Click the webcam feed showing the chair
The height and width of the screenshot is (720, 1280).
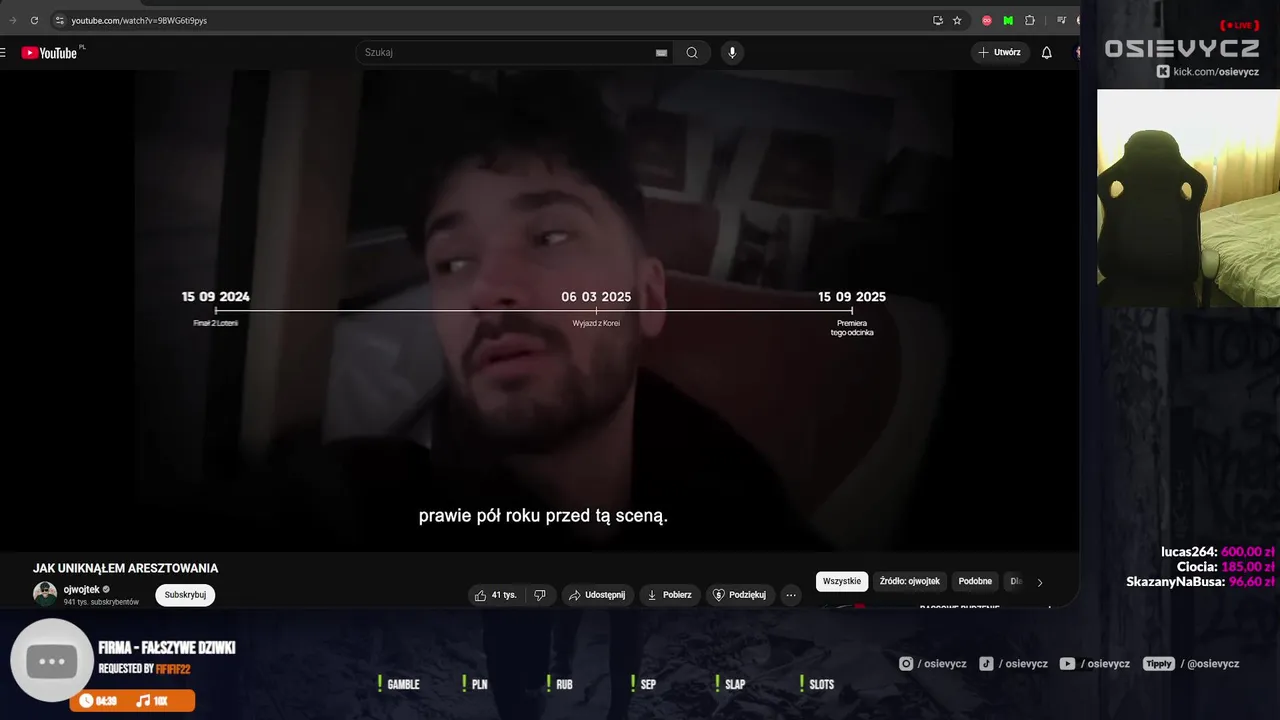(x=1188, y=198)
